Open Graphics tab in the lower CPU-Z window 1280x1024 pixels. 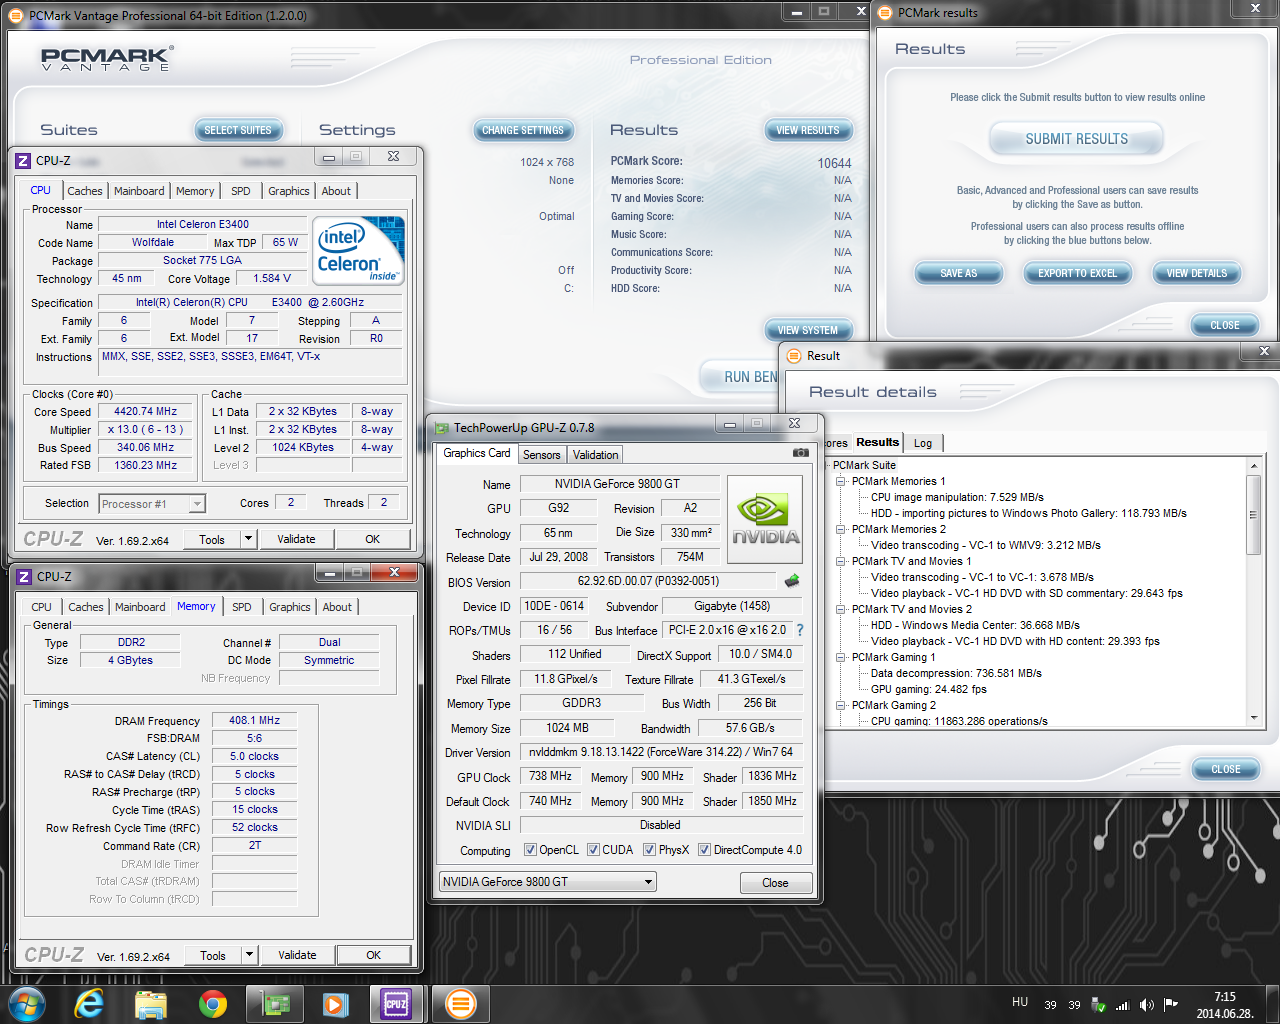[290, 607]
